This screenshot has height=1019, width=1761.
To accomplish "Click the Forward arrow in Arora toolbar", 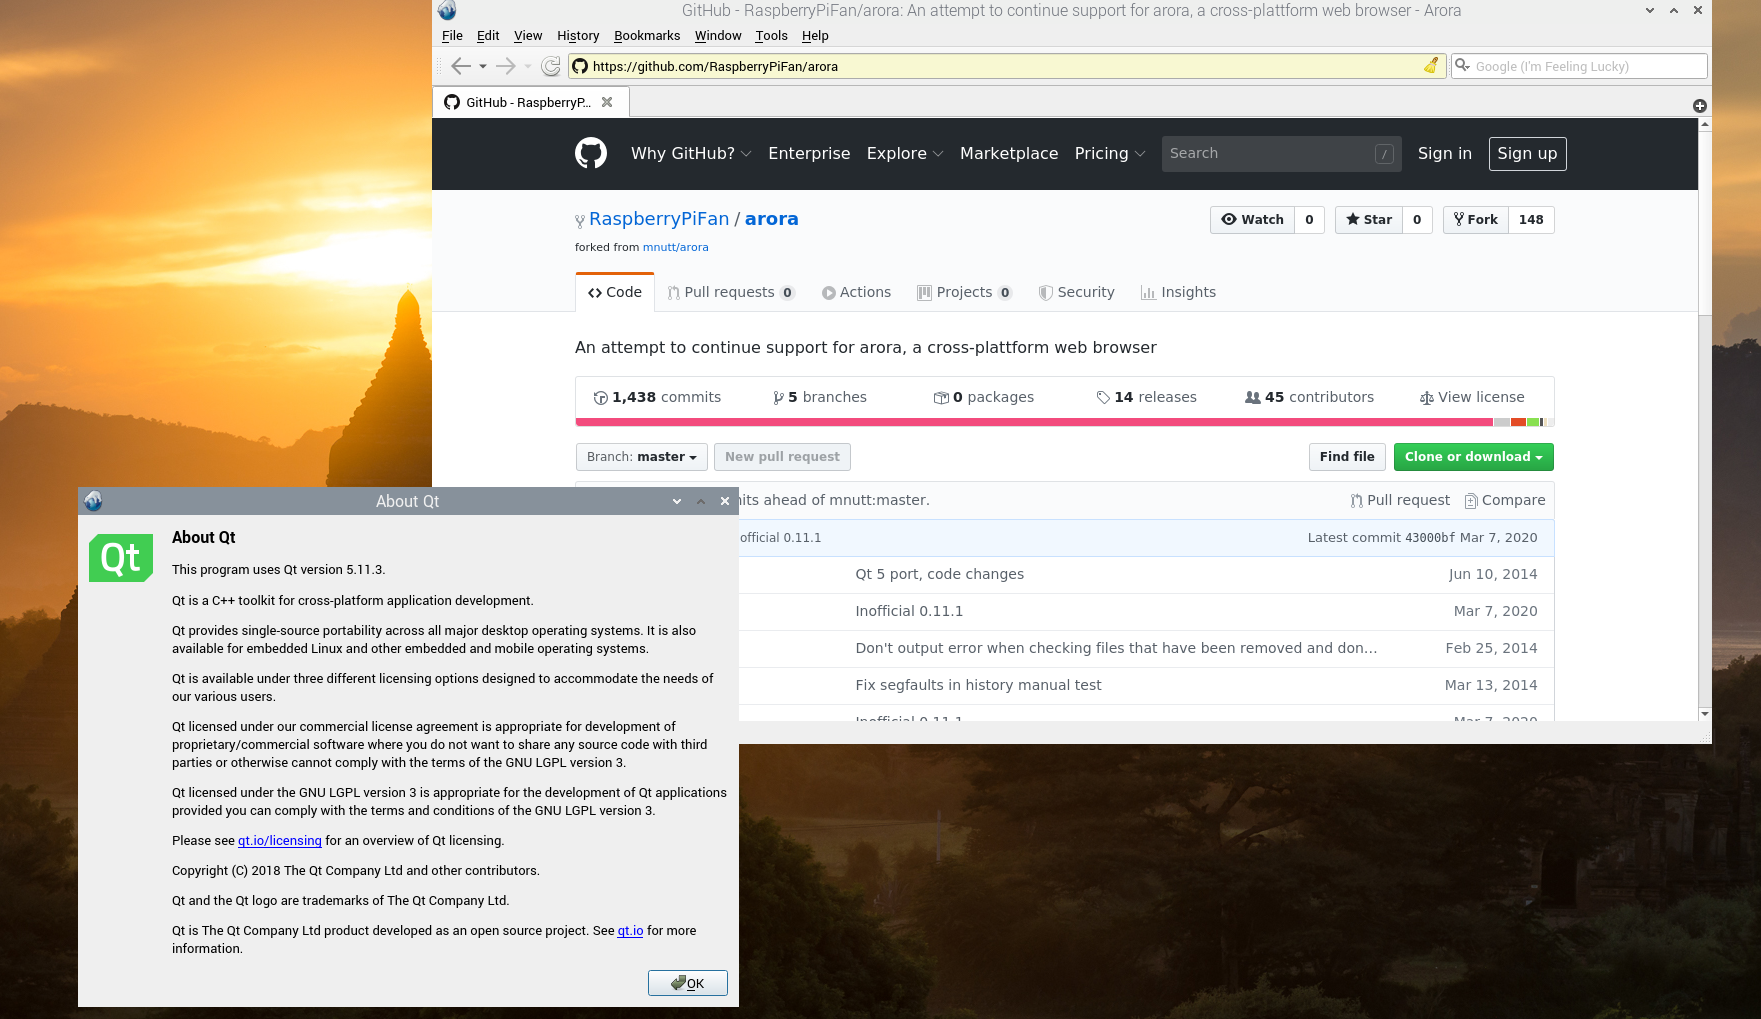I will 506,66.
